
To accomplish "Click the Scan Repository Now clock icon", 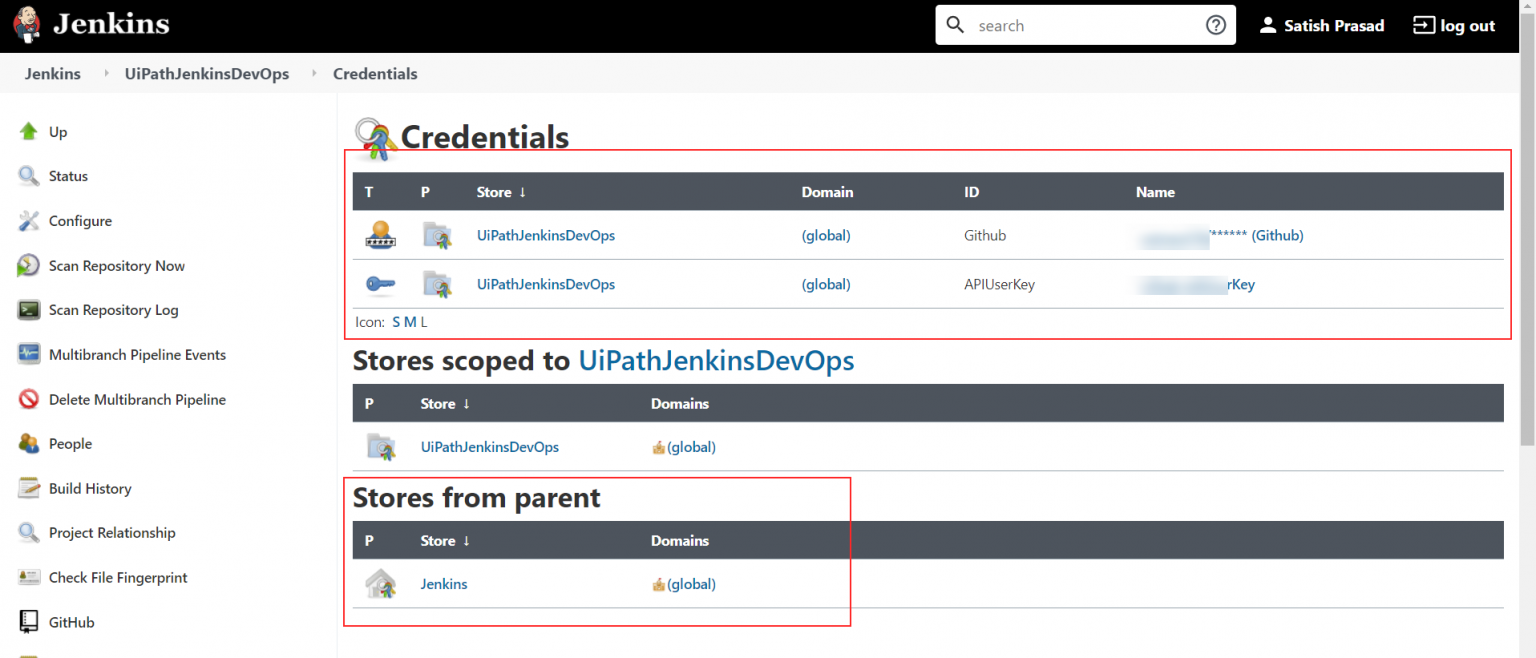I will (x=29, y=265).
